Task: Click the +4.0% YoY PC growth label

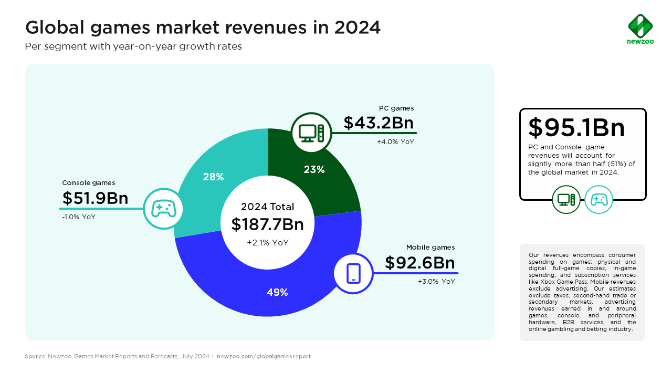Action: coord(395,141)
